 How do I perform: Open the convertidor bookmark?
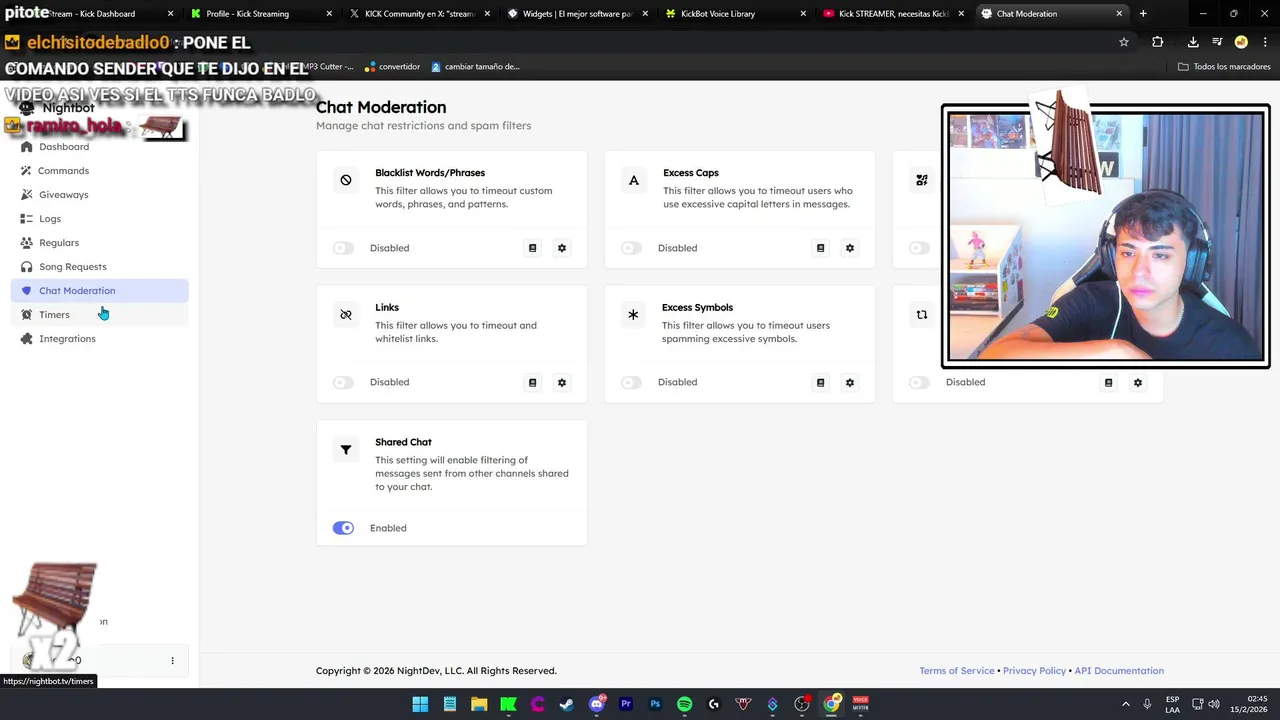pyautogui.click(x=392, y=67)
